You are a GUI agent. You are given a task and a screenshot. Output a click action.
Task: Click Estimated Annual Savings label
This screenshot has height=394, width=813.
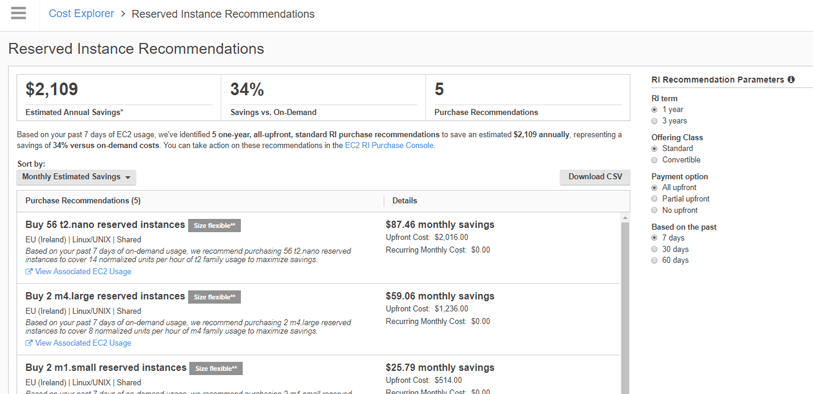(x=75, y=112)
